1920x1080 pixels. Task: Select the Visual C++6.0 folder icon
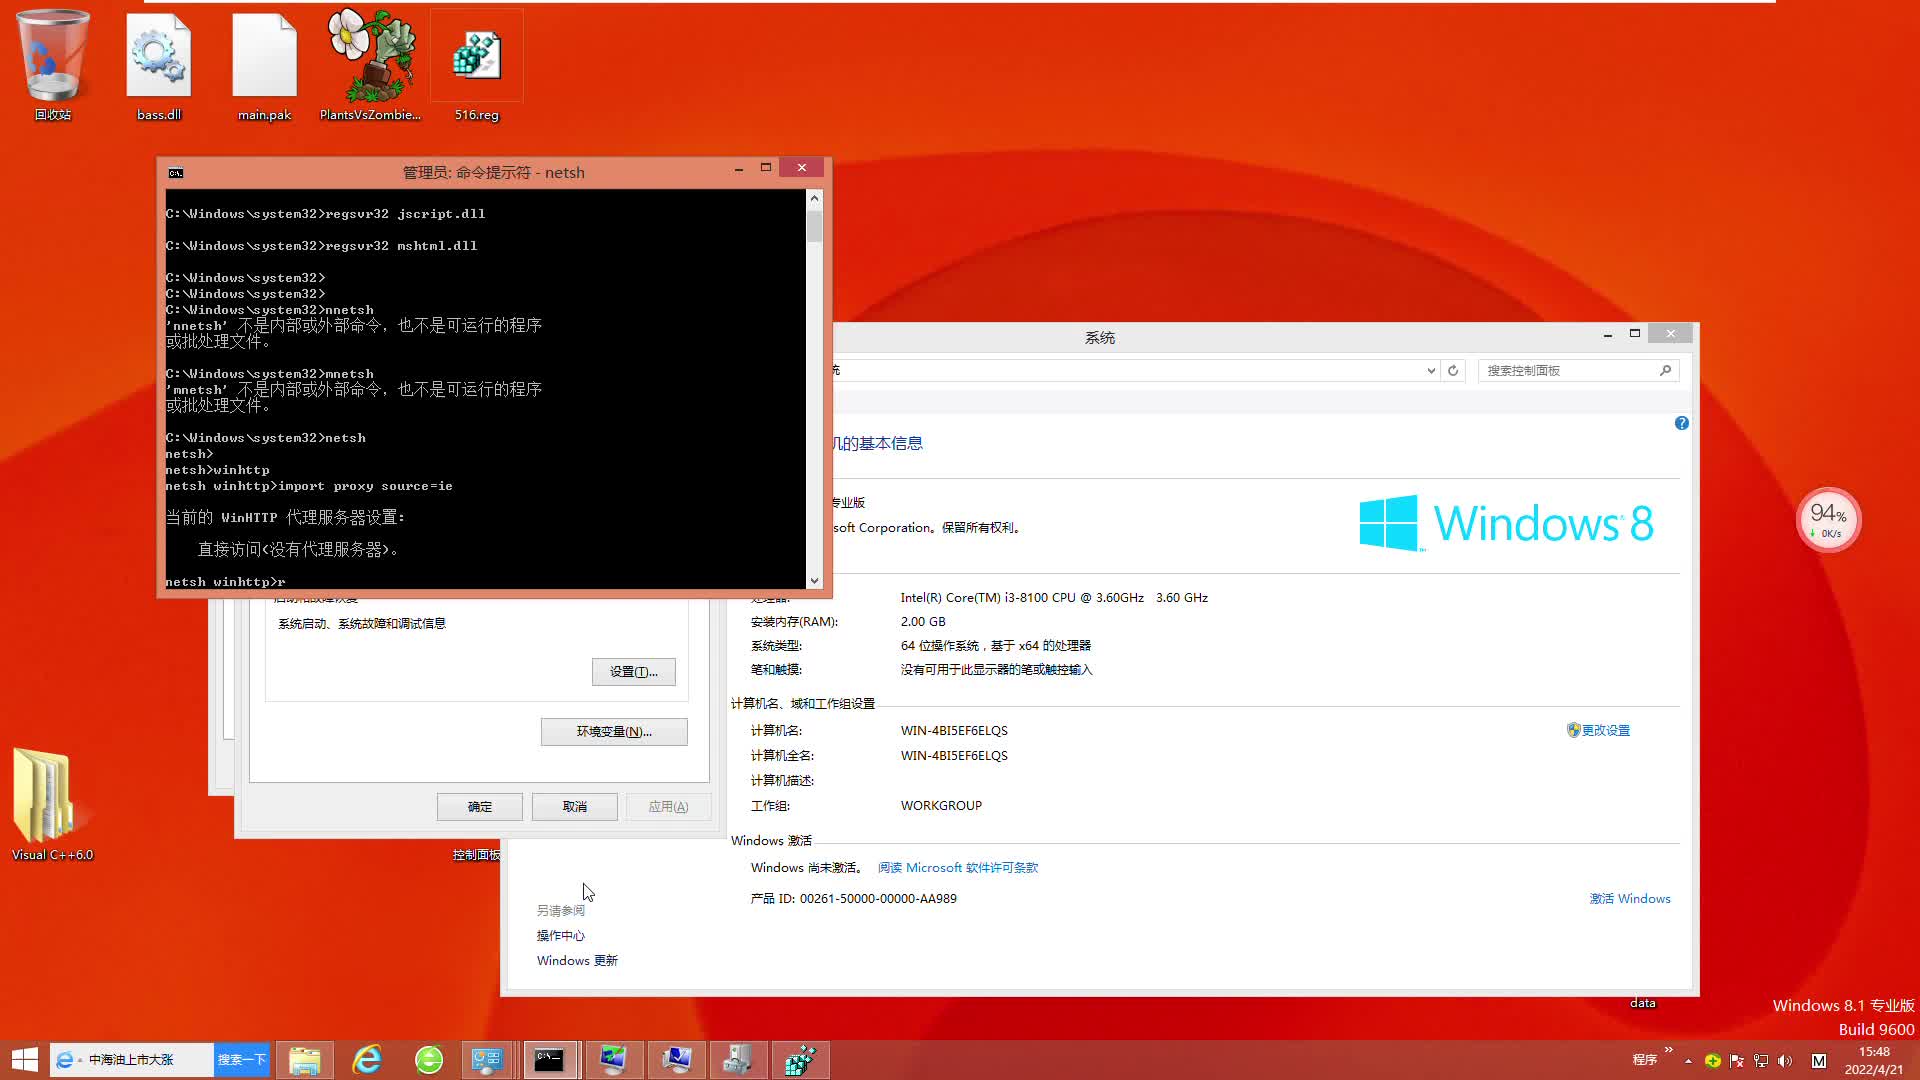tap(52, 805)
